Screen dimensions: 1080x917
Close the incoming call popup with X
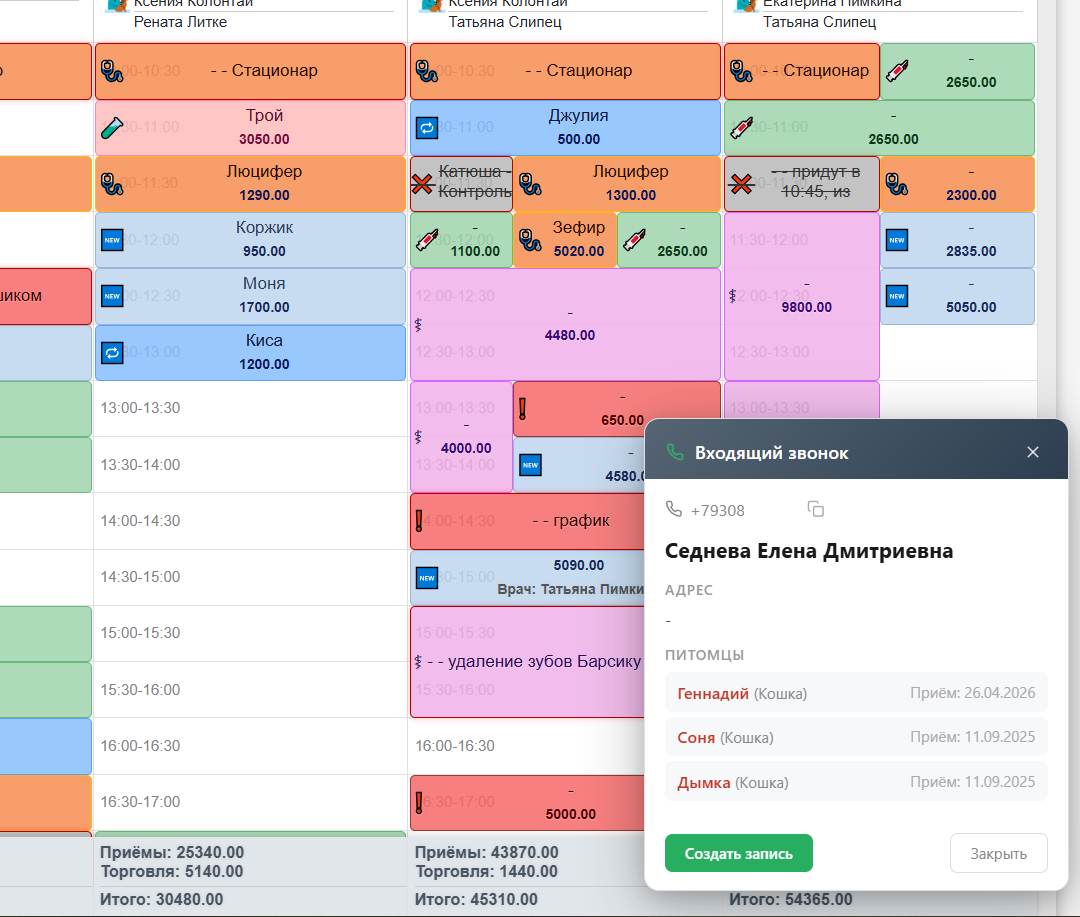point(1032,452)
